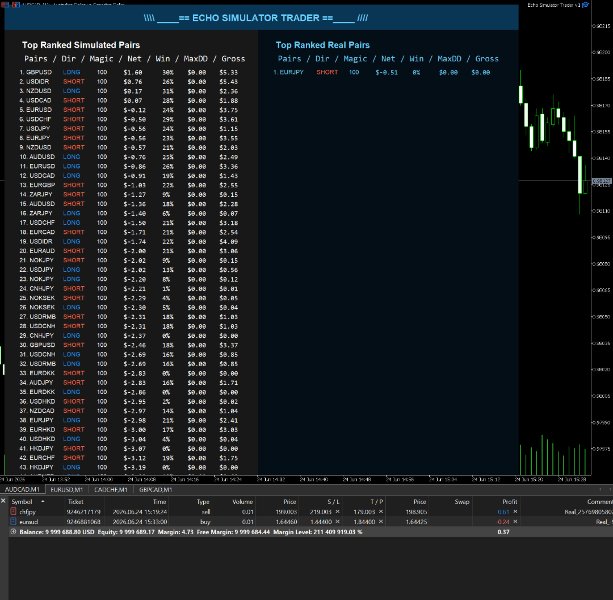The image size is (613, 600).
Task: Select row 18 EURCAD SHORT
Action: pos(129,232)
